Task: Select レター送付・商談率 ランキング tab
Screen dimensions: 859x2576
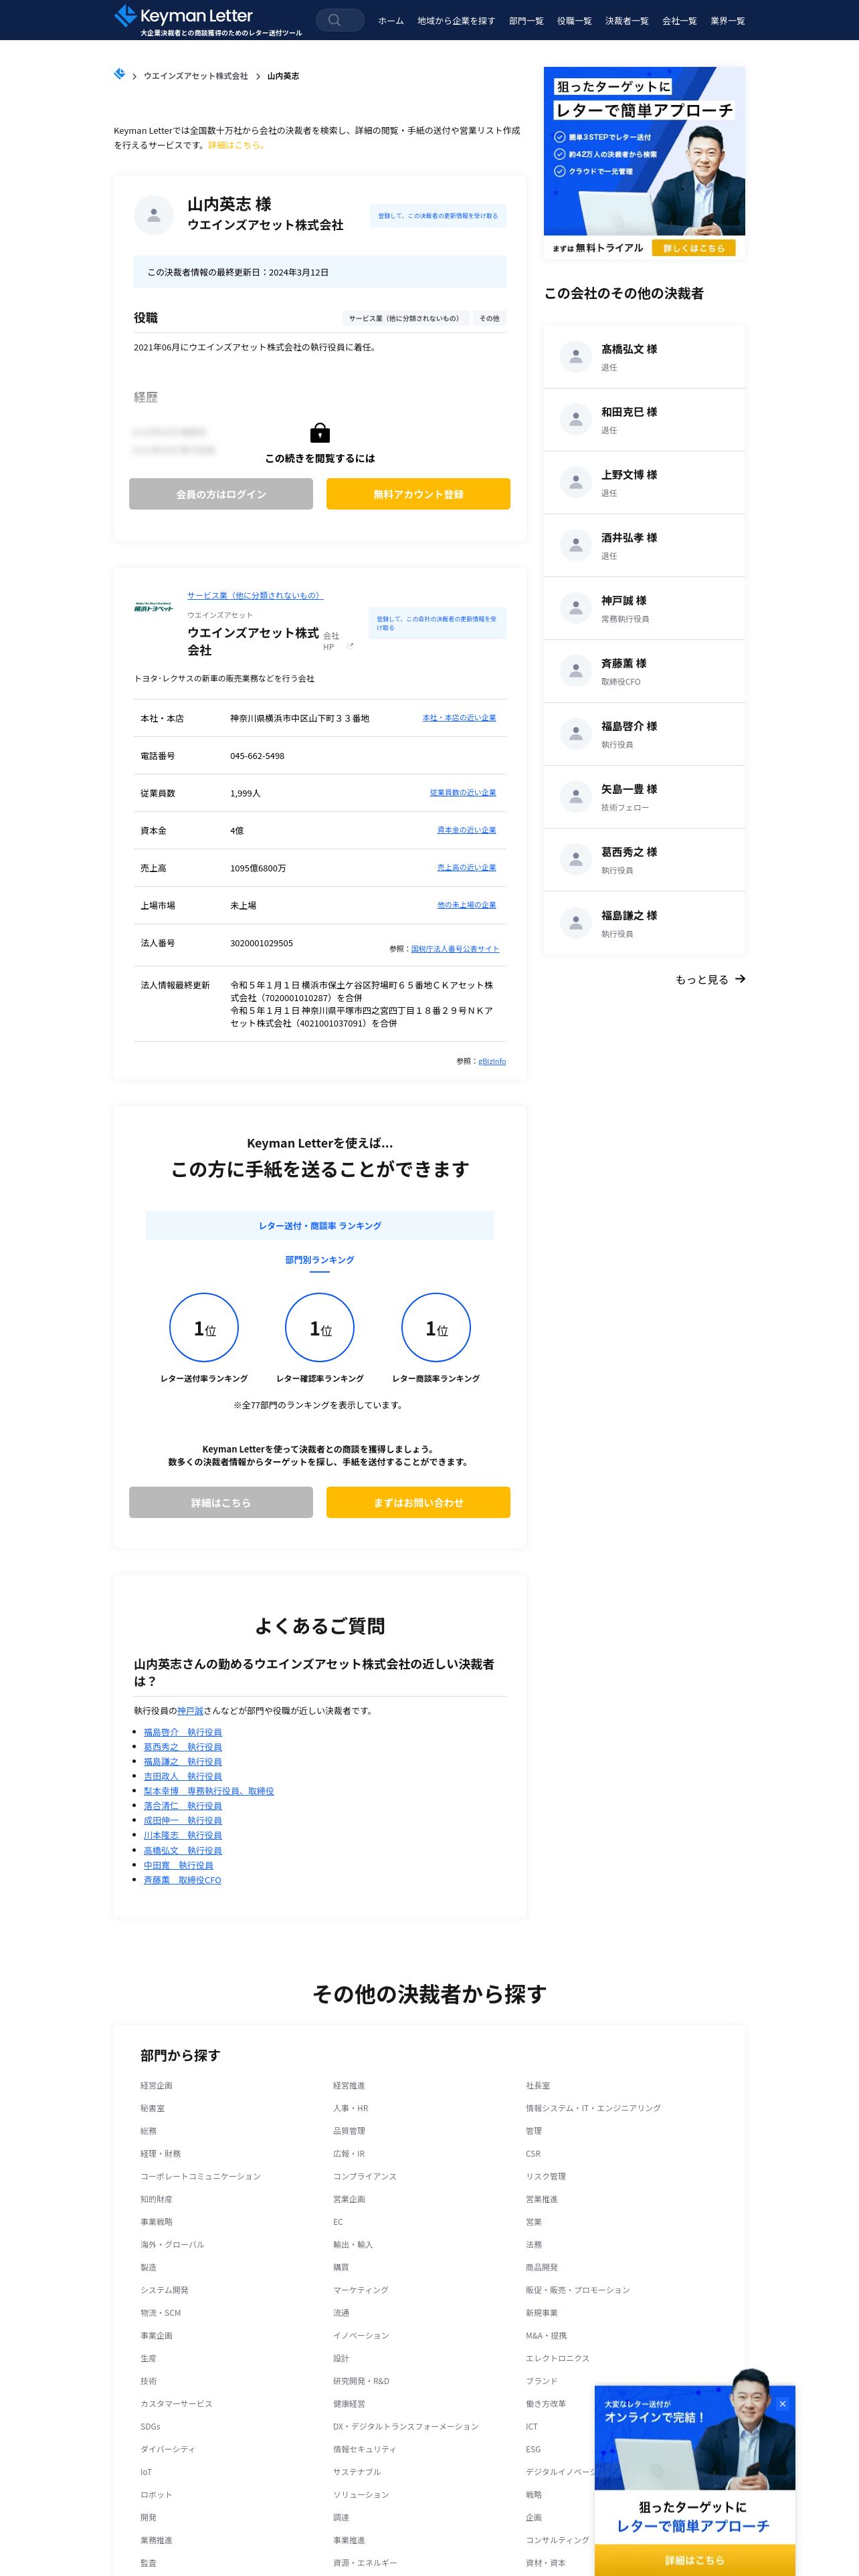Action: (x=320, y=1226)
